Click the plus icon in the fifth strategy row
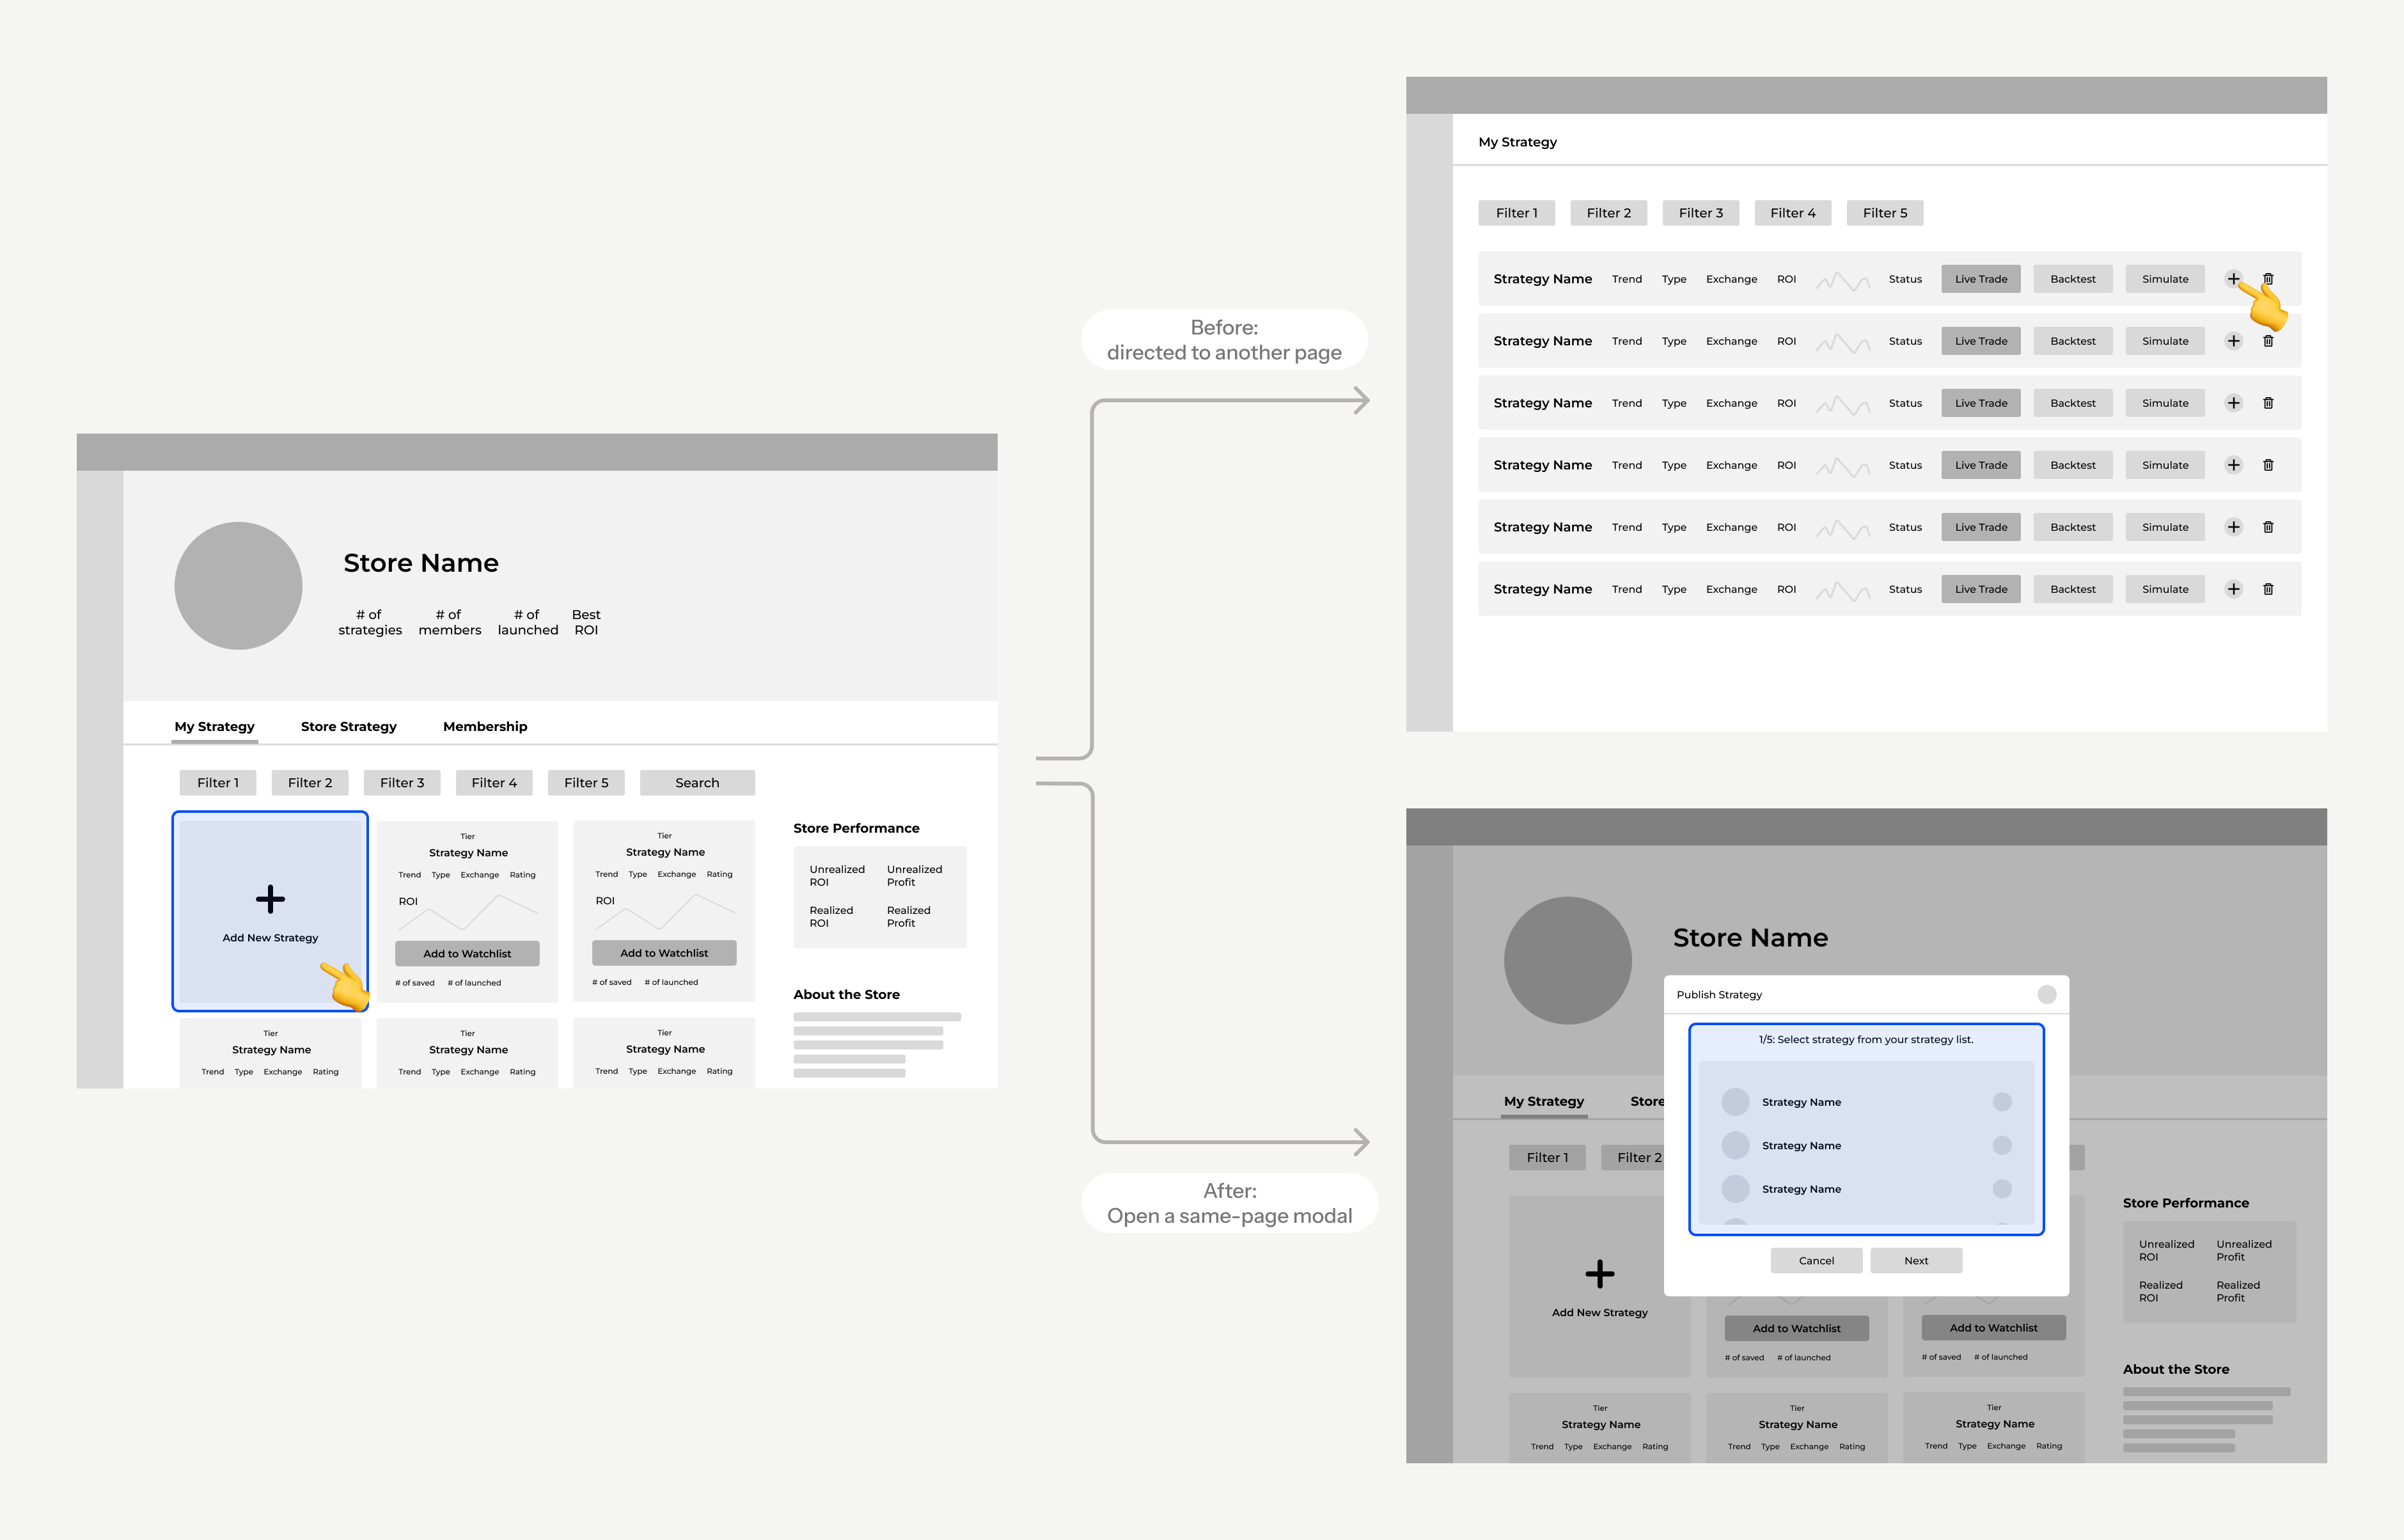 [2233, 527]
